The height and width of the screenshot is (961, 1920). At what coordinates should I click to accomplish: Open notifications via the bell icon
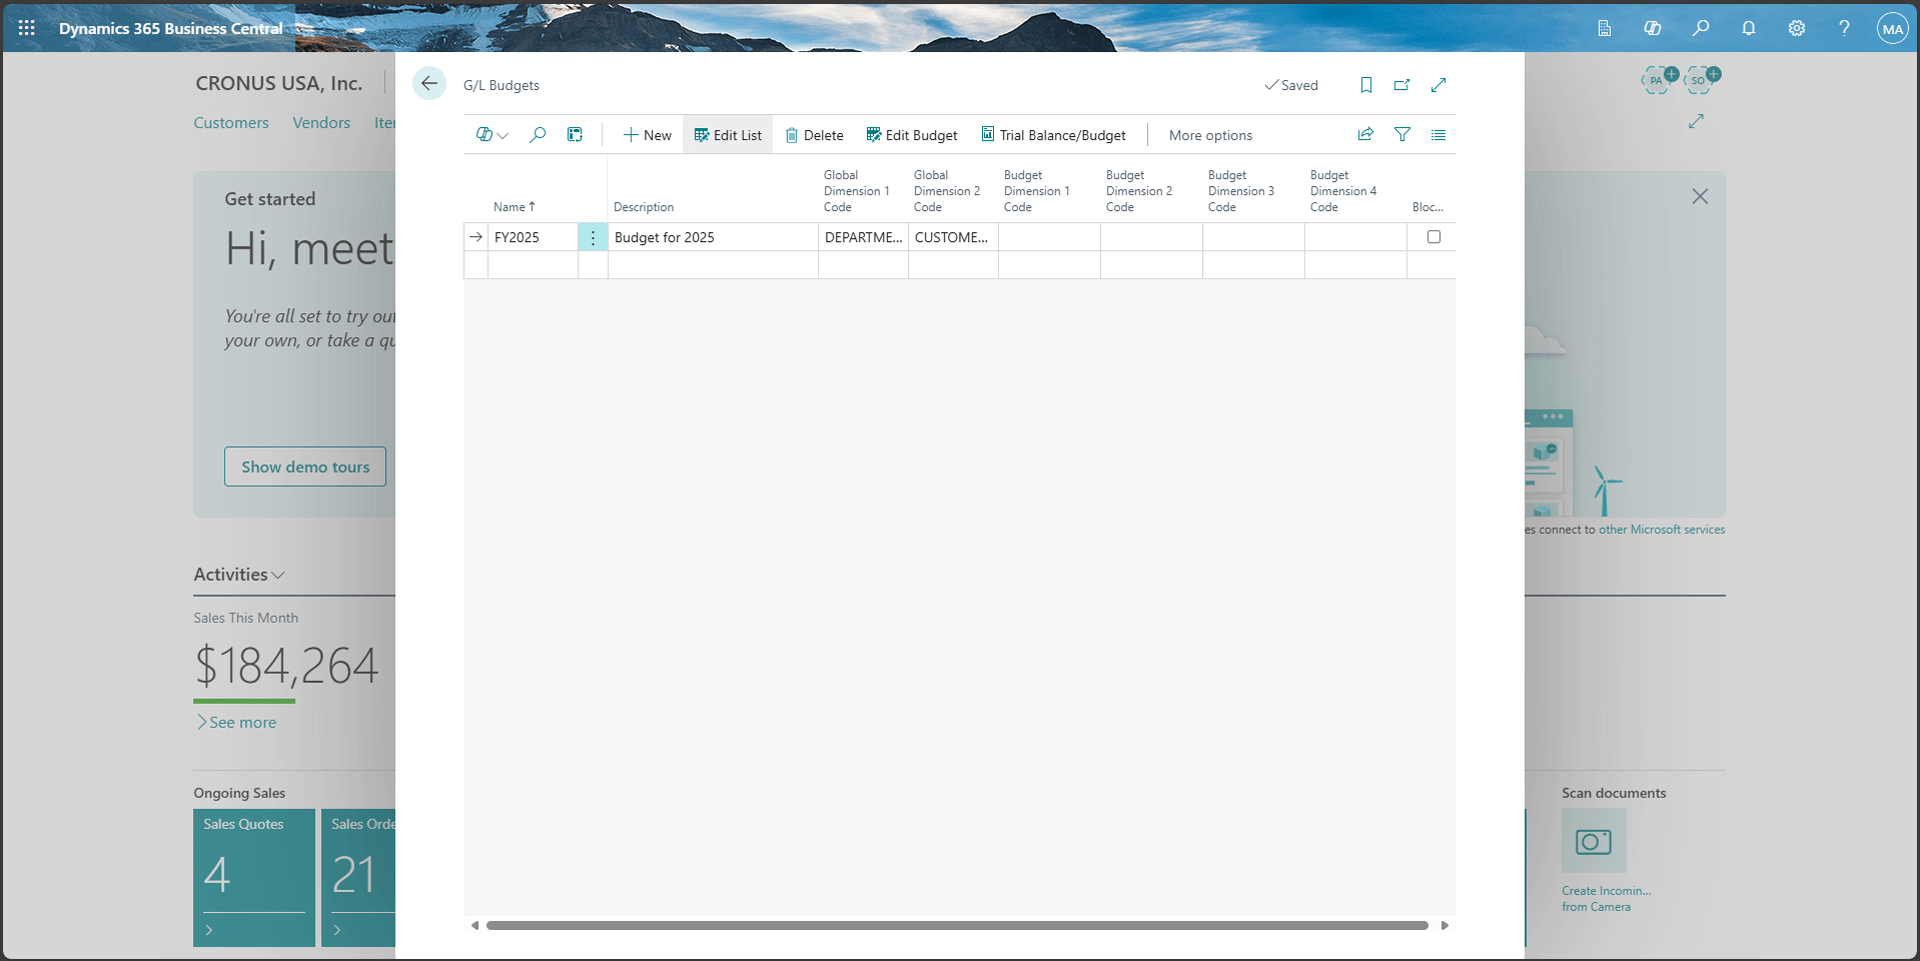click(x=1749, y=28)
